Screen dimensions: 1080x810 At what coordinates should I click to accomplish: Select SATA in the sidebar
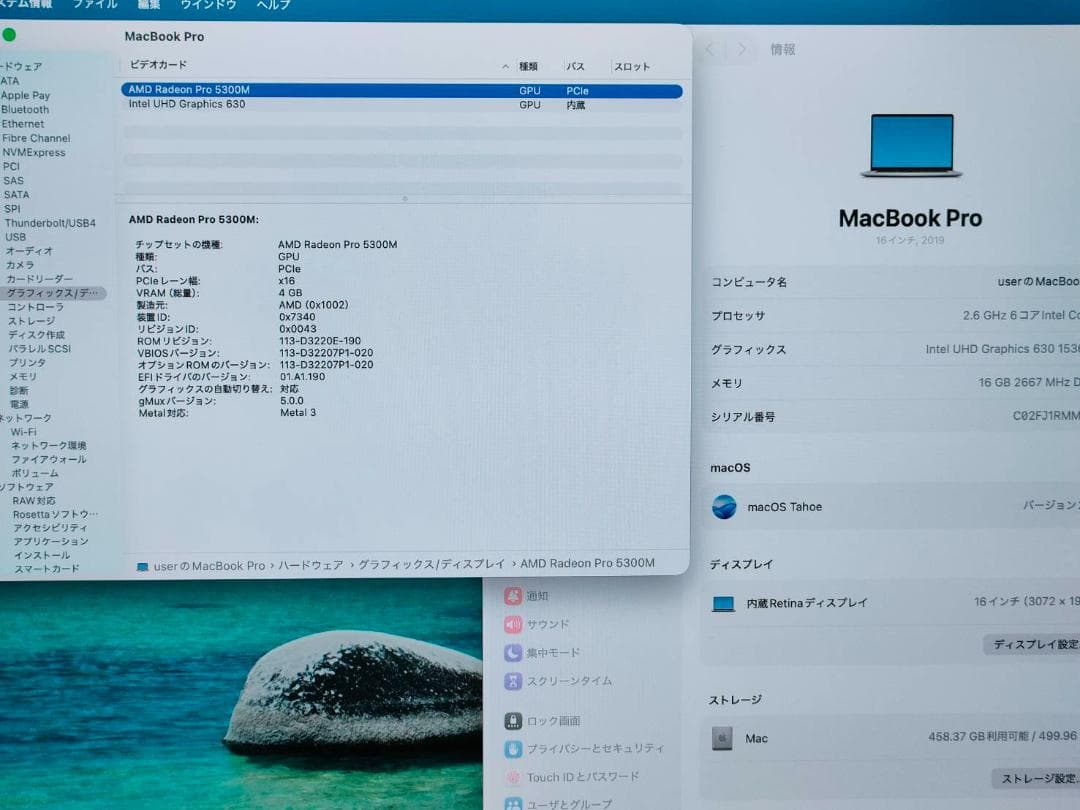[17, 194]
